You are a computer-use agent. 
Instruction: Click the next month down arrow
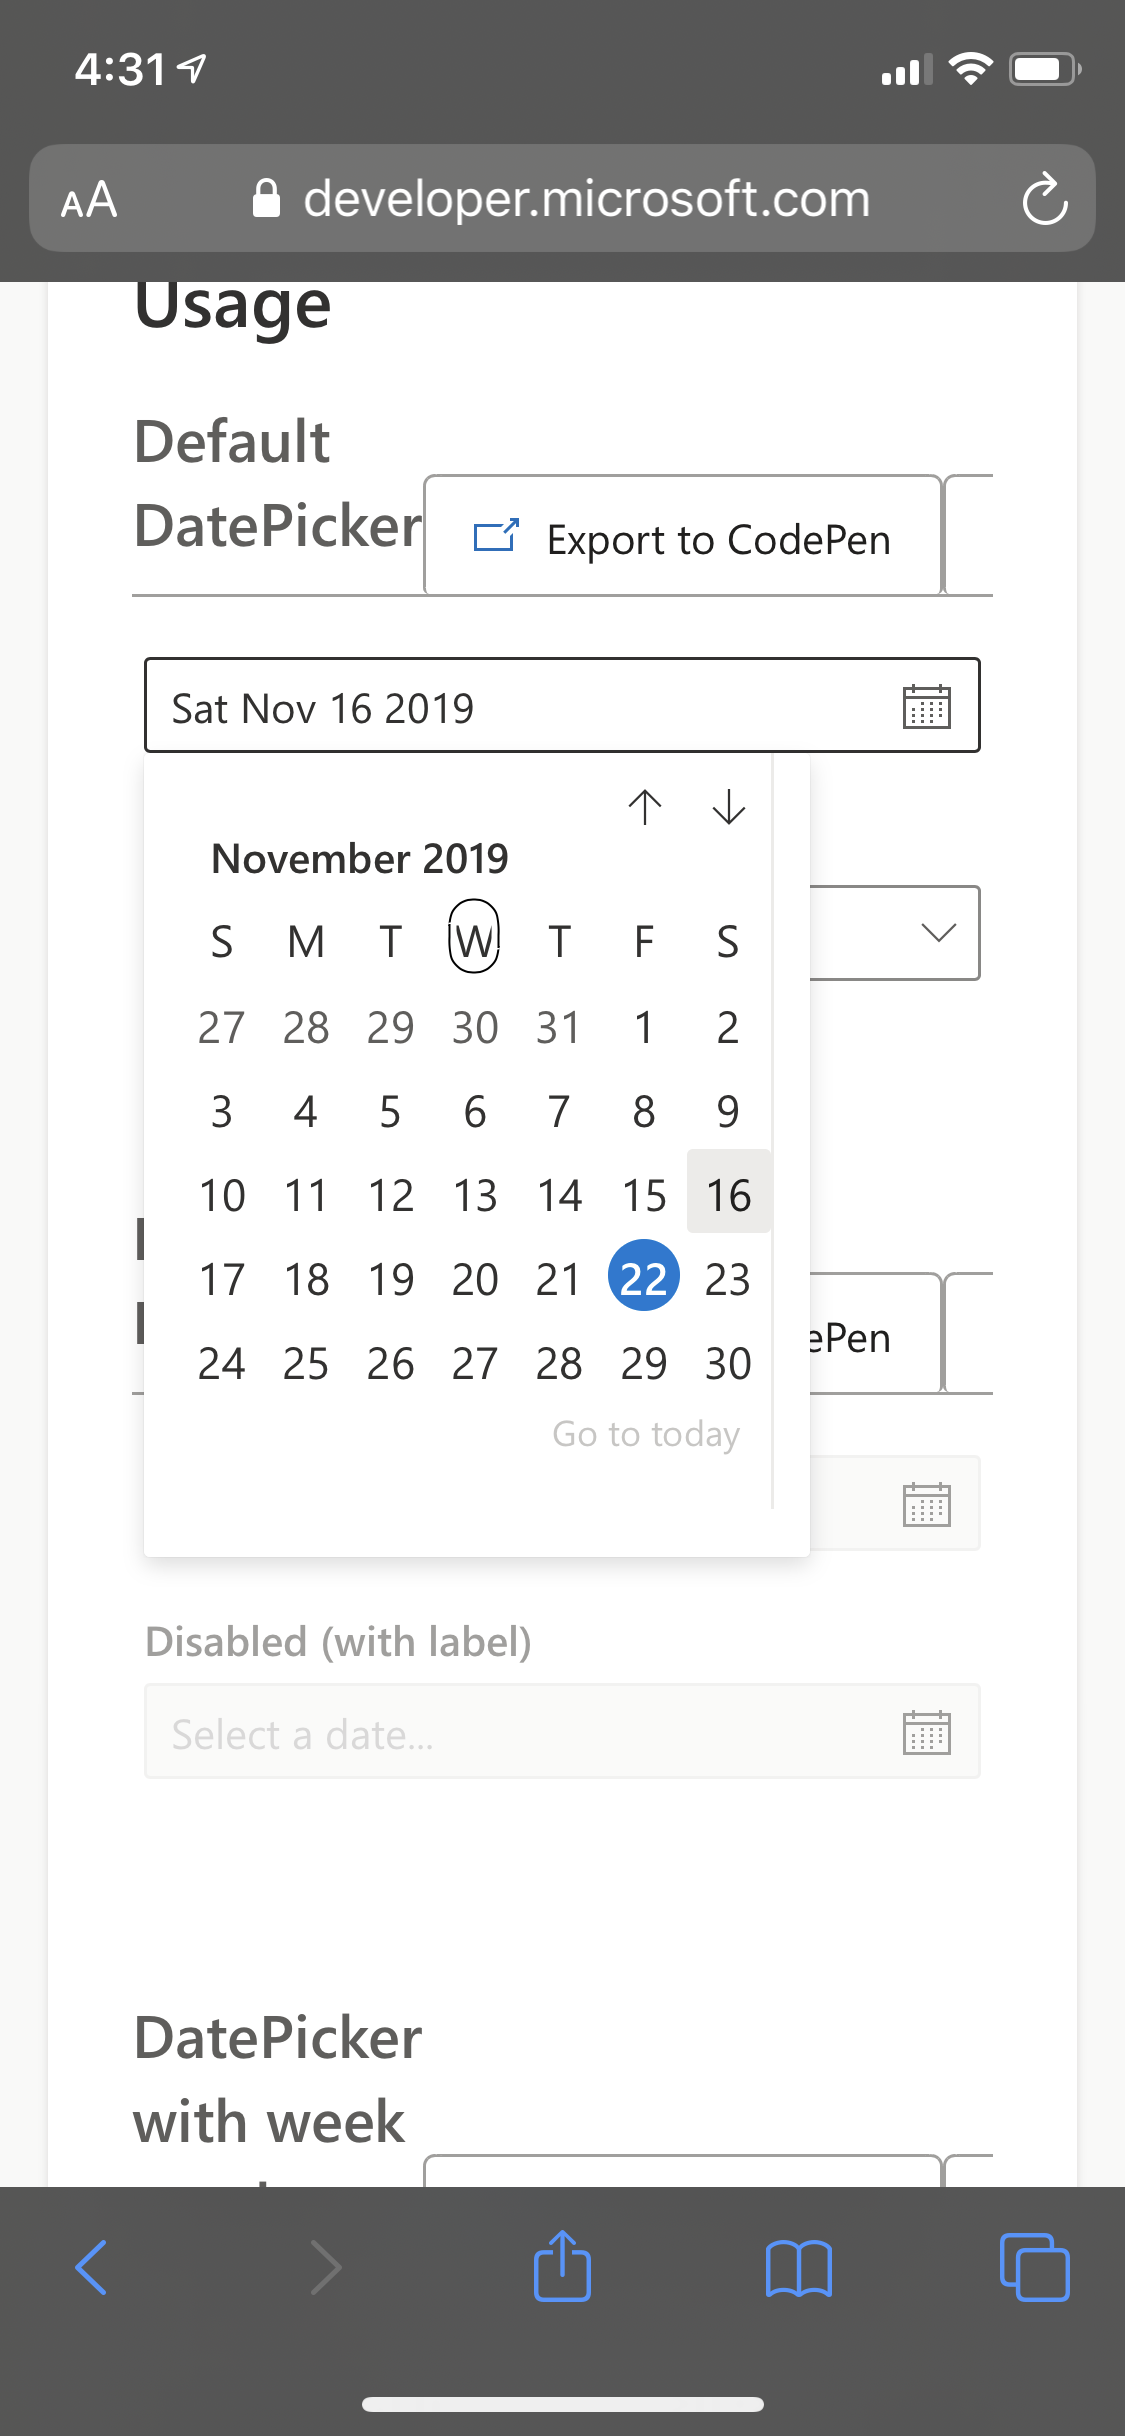pyautogui.click(x=728, y=808)
